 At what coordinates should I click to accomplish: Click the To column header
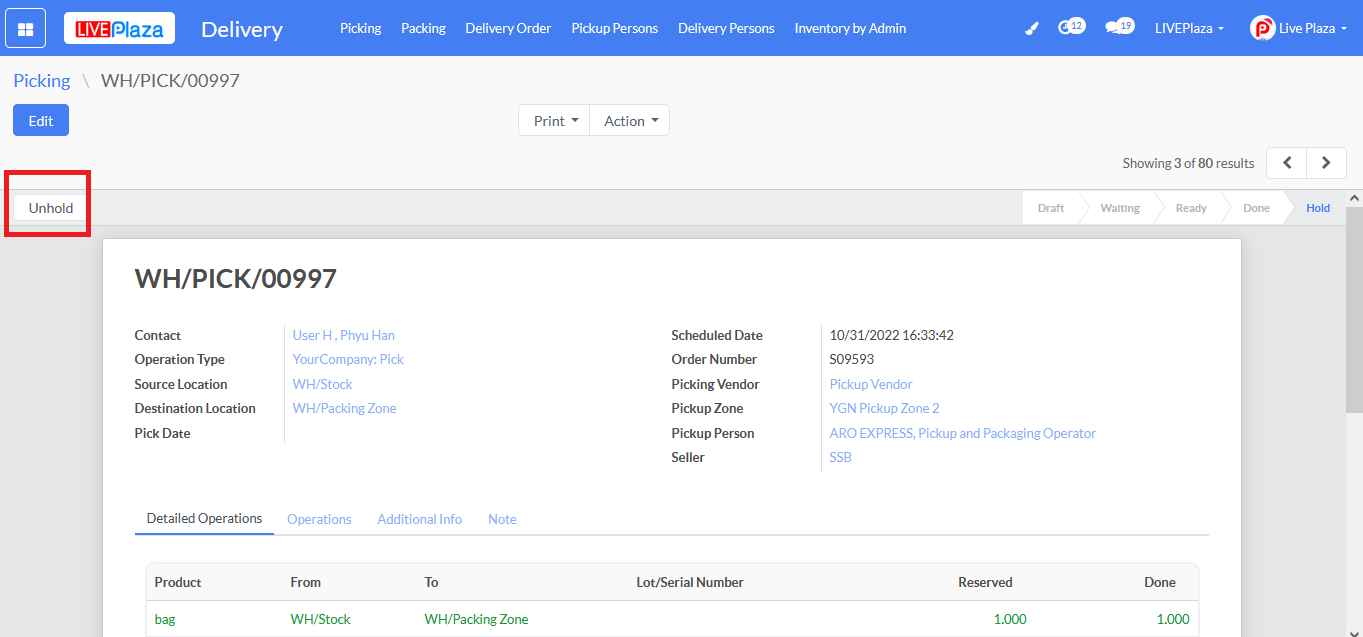tap(431, 582)
